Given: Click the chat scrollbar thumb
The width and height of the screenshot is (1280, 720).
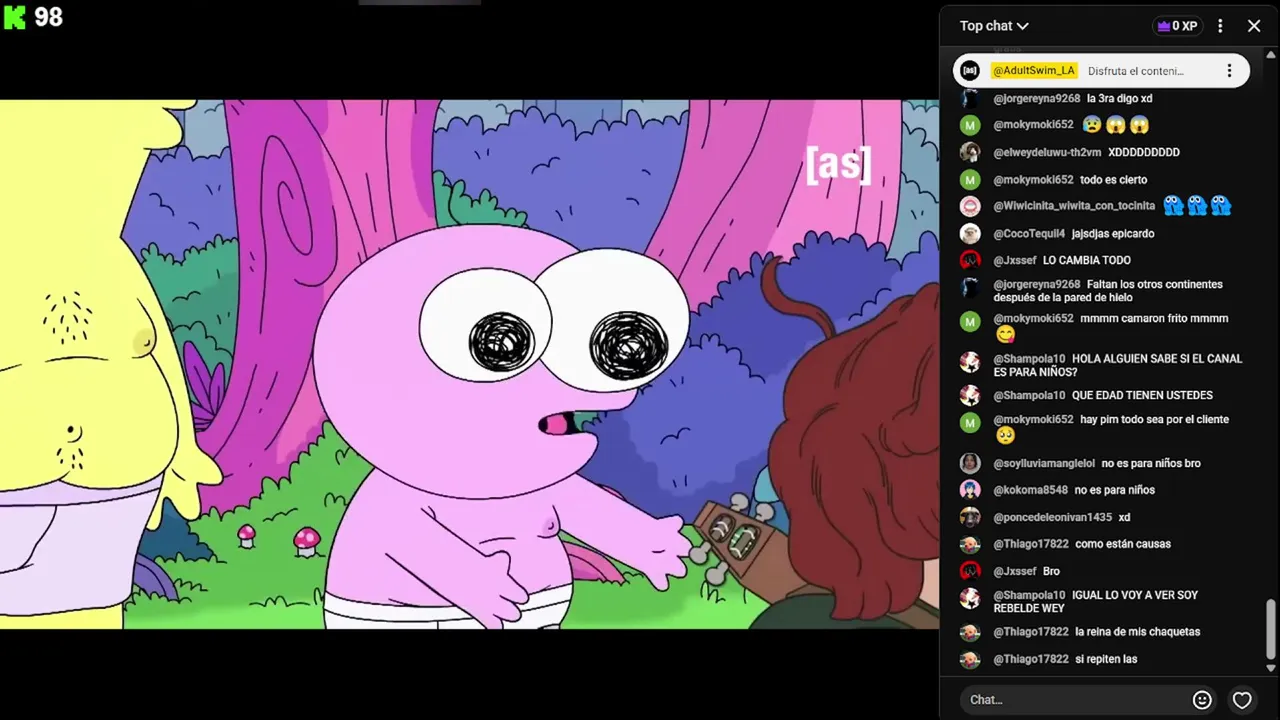Looking at the screenshot, I should (1271, 630).
